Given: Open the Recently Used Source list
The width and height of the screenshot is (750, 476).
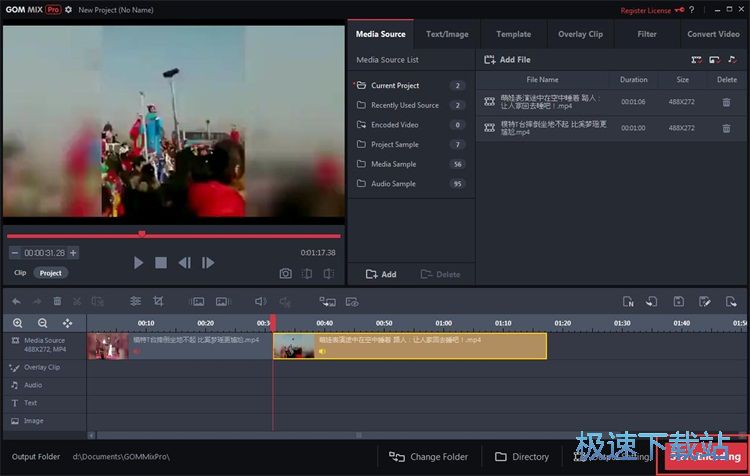Looking at the screenshot, I should tap(404, 105).
